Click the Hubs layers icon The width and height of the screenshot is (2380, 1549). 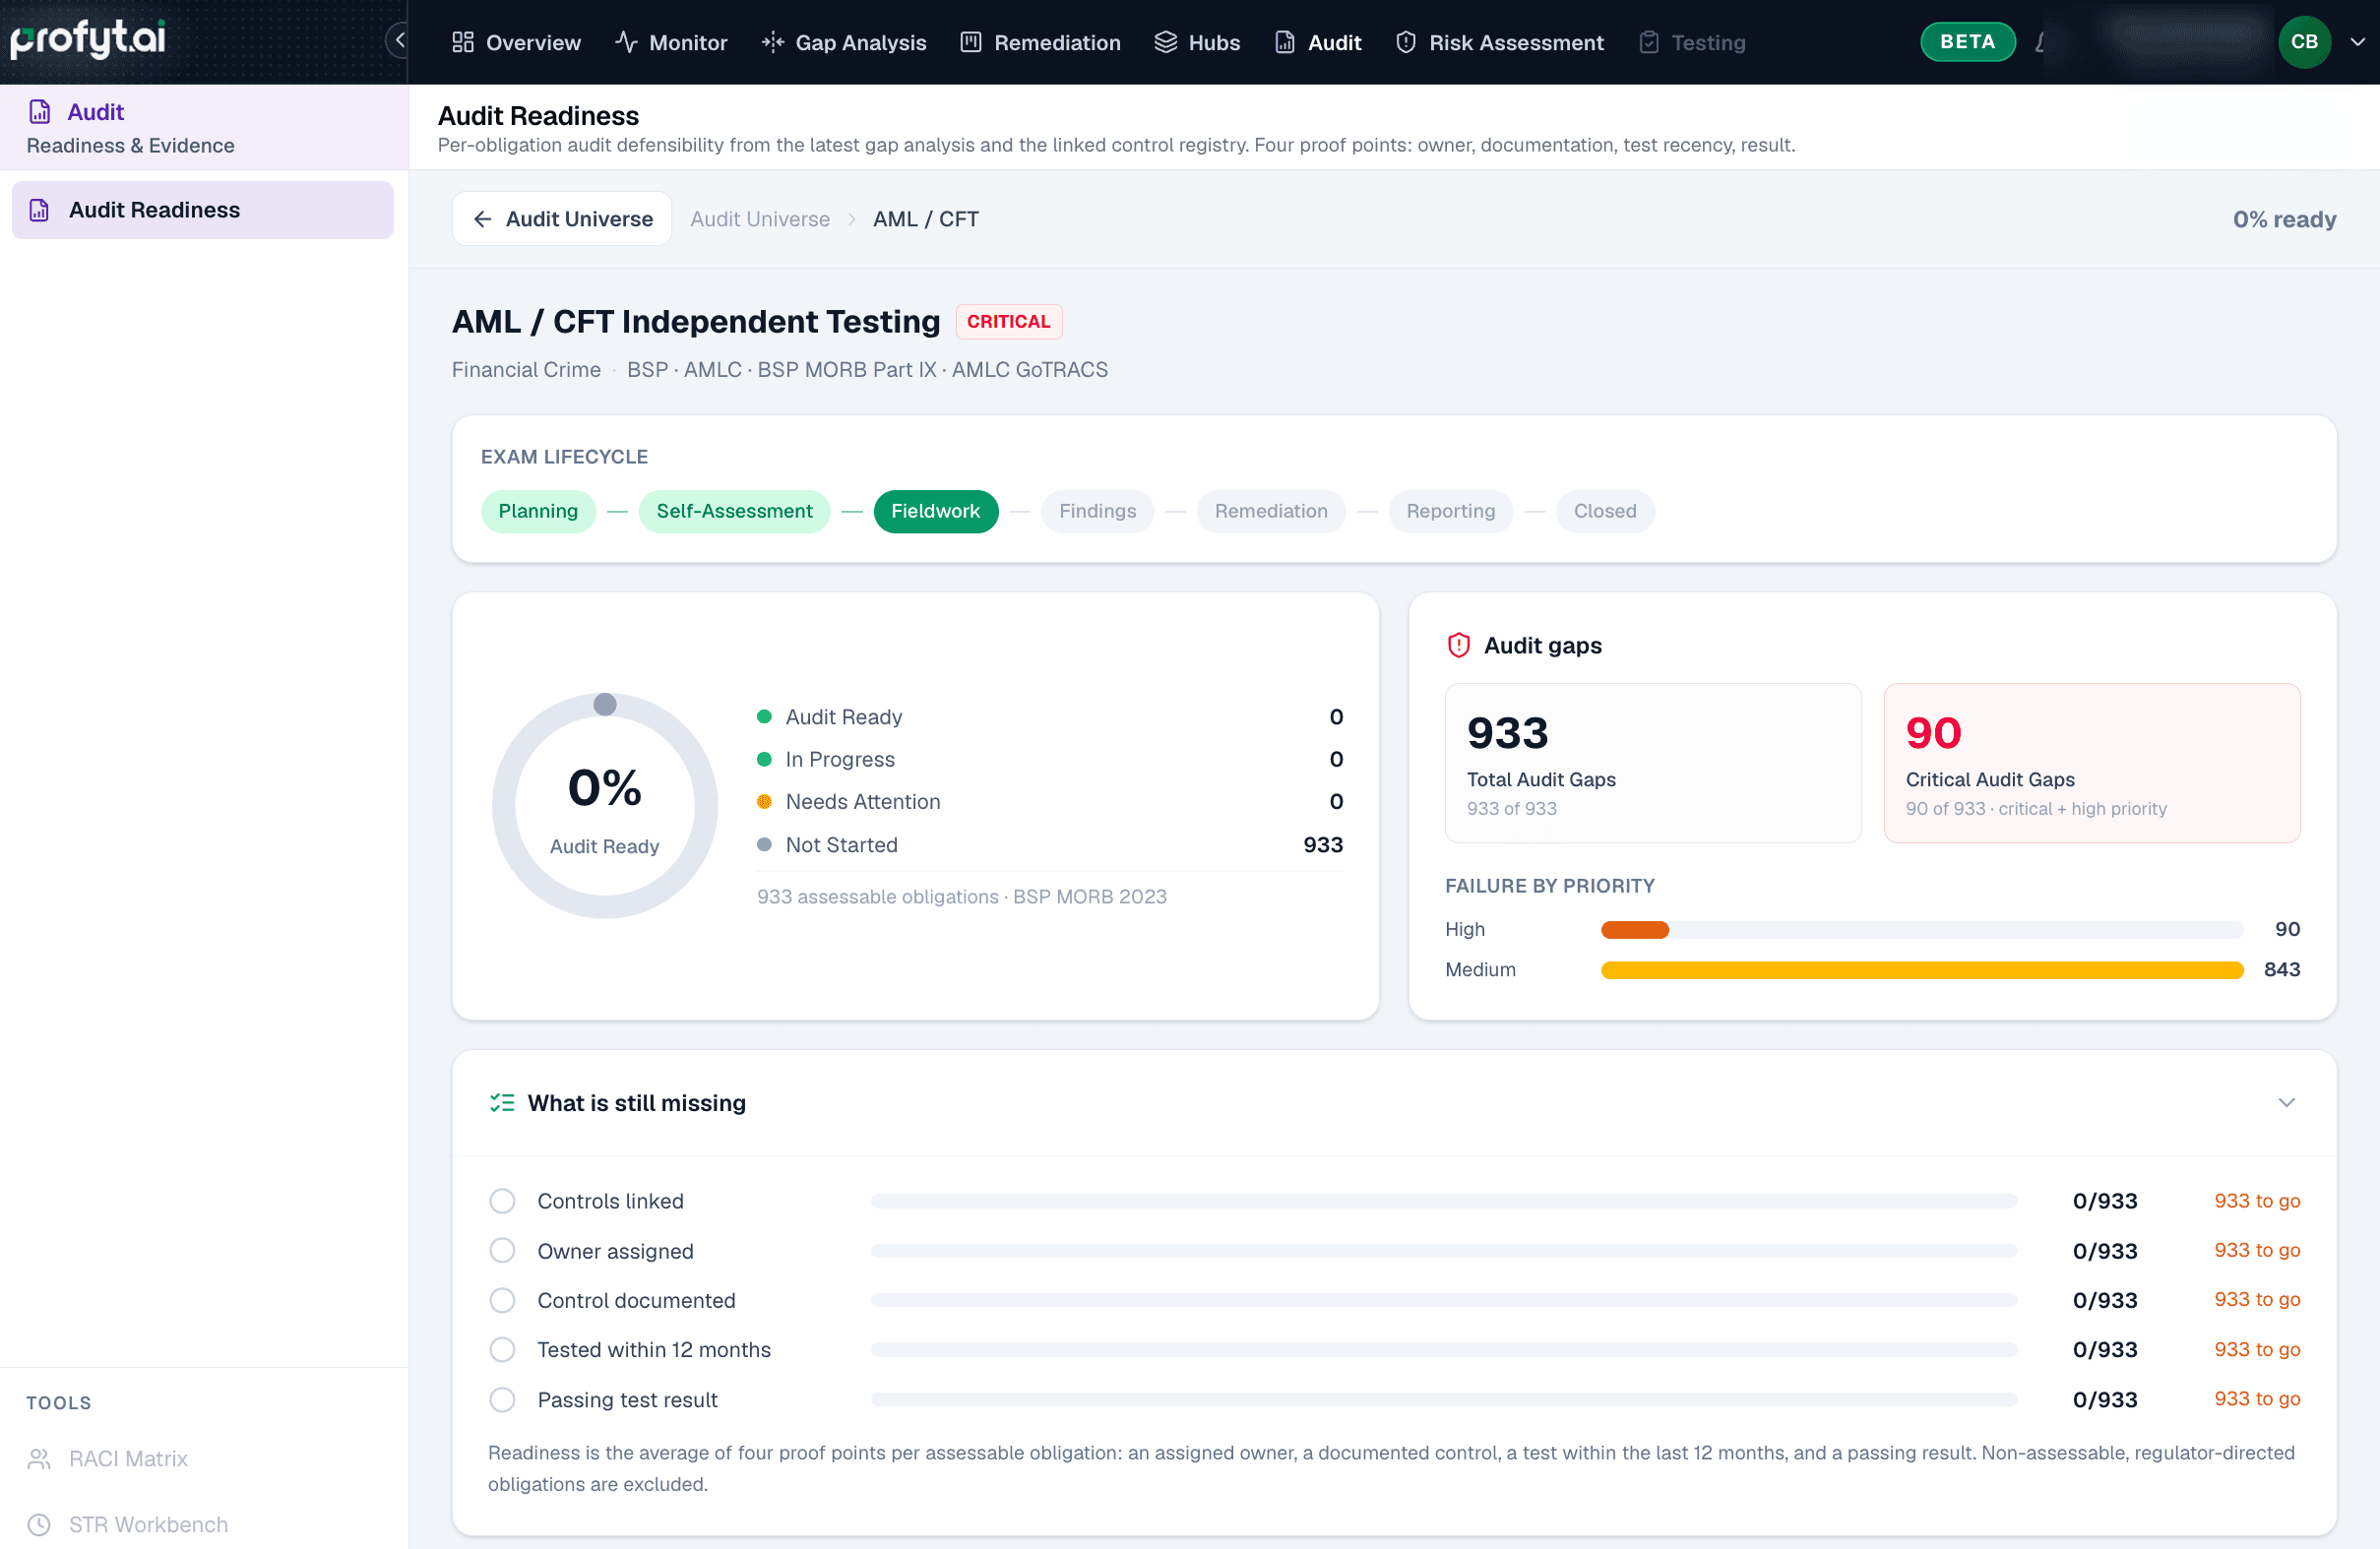[1165, 42]
